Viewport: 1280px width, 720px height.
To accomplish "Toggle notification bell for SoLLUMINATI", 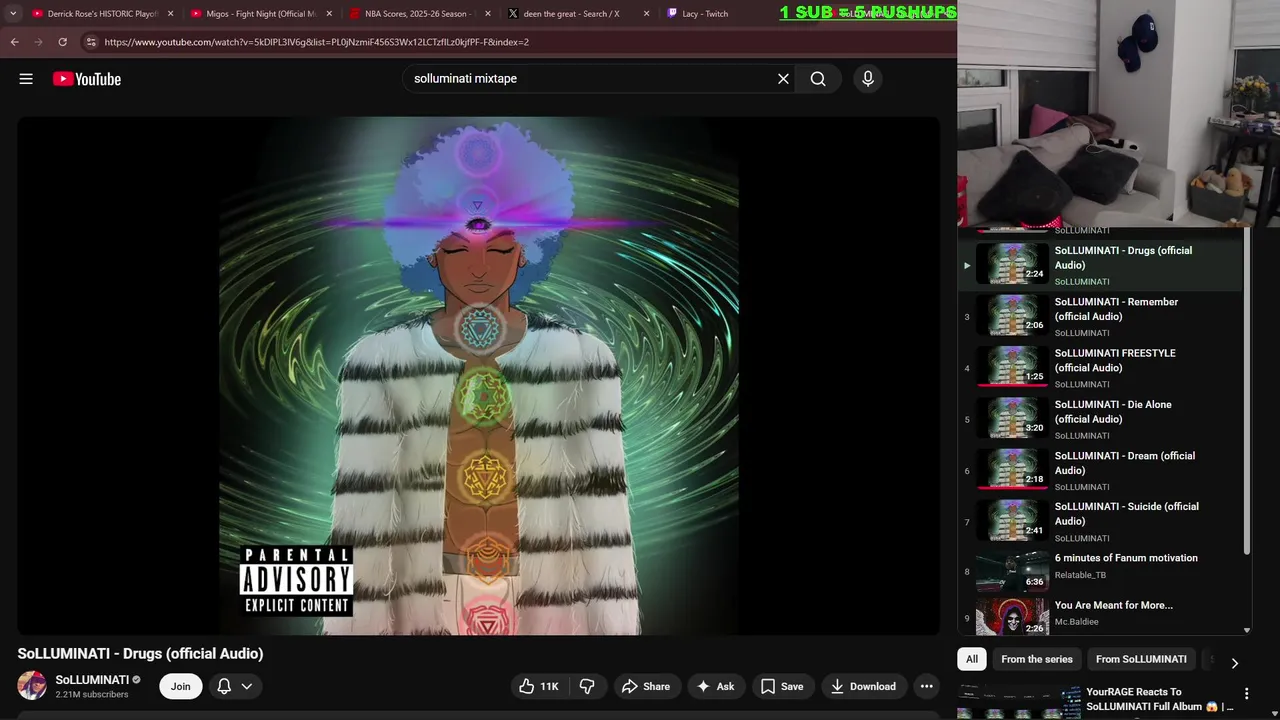I will point(224,686).
